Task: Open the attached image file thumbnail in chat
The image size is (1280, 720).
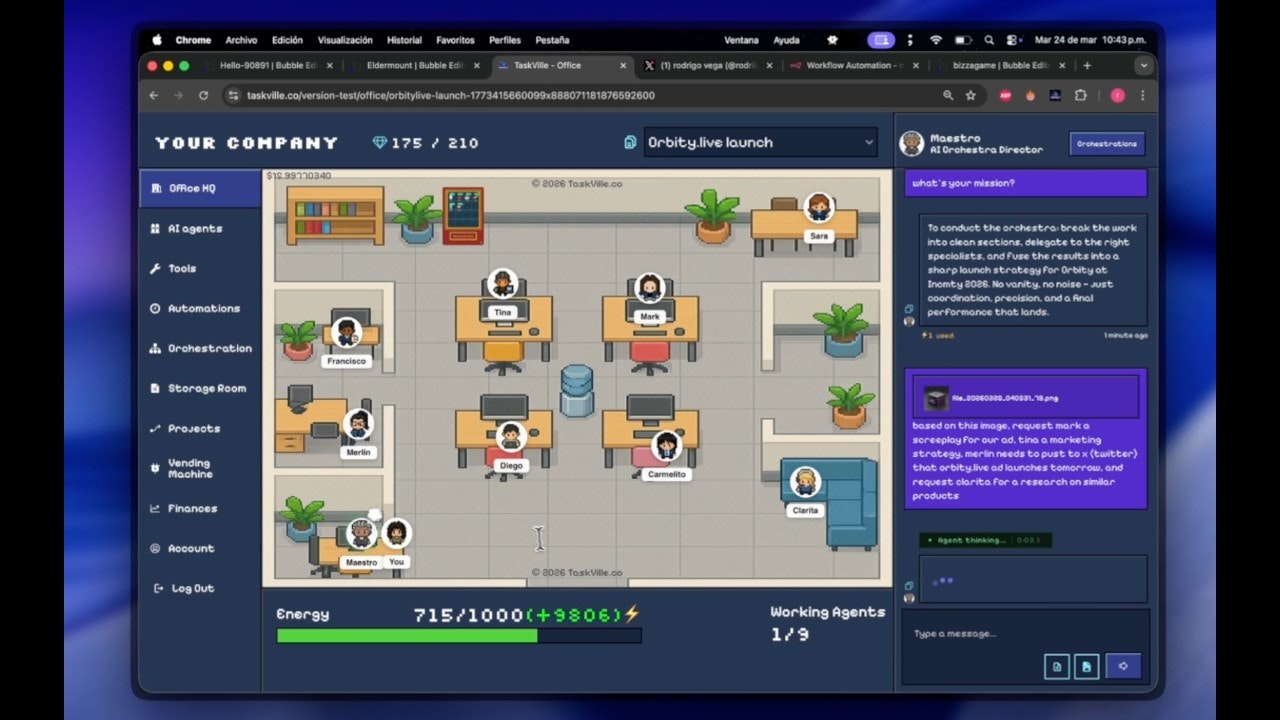Action: coord(936,397)
